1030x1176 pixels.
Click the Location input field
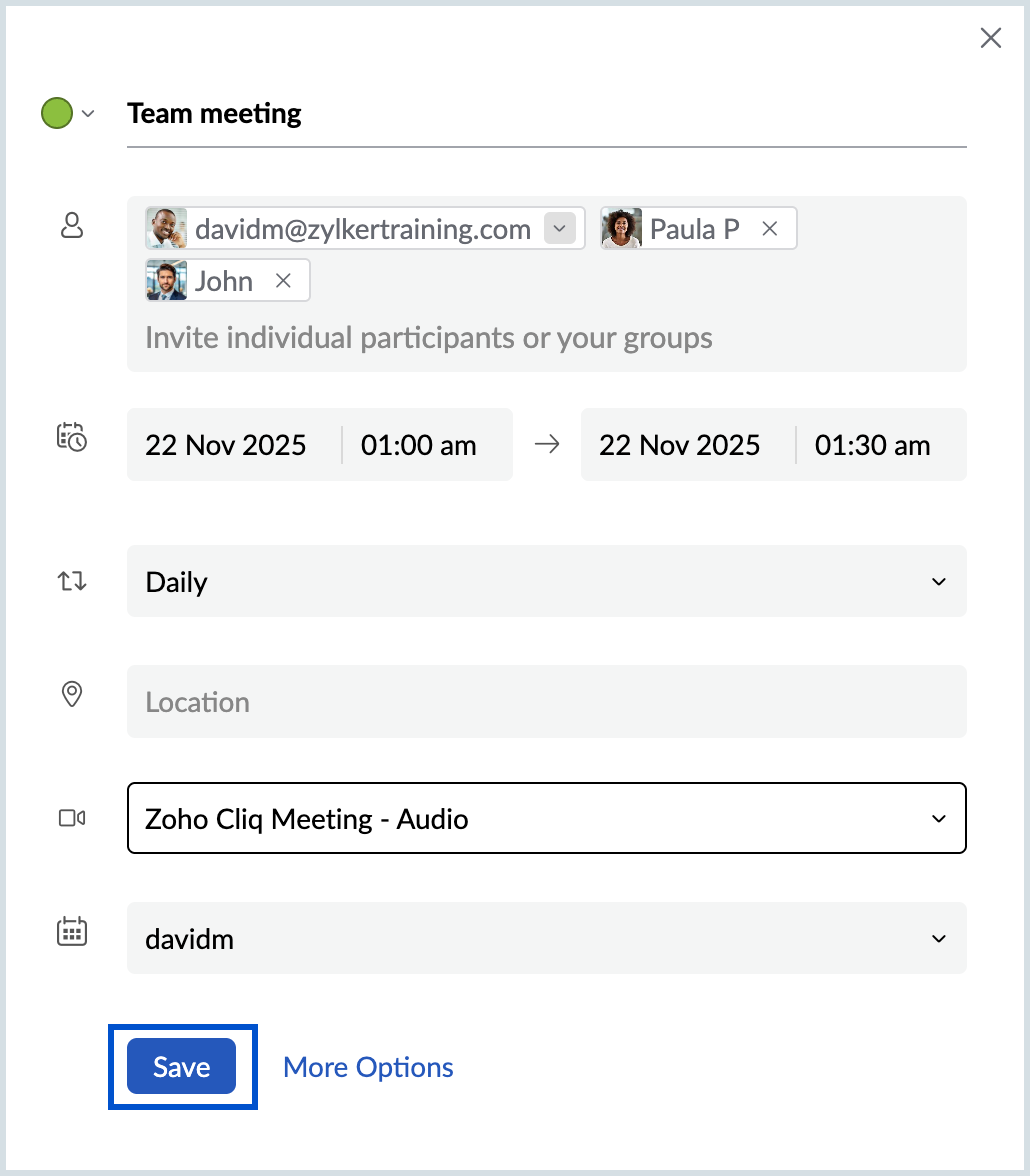[546, 702]
